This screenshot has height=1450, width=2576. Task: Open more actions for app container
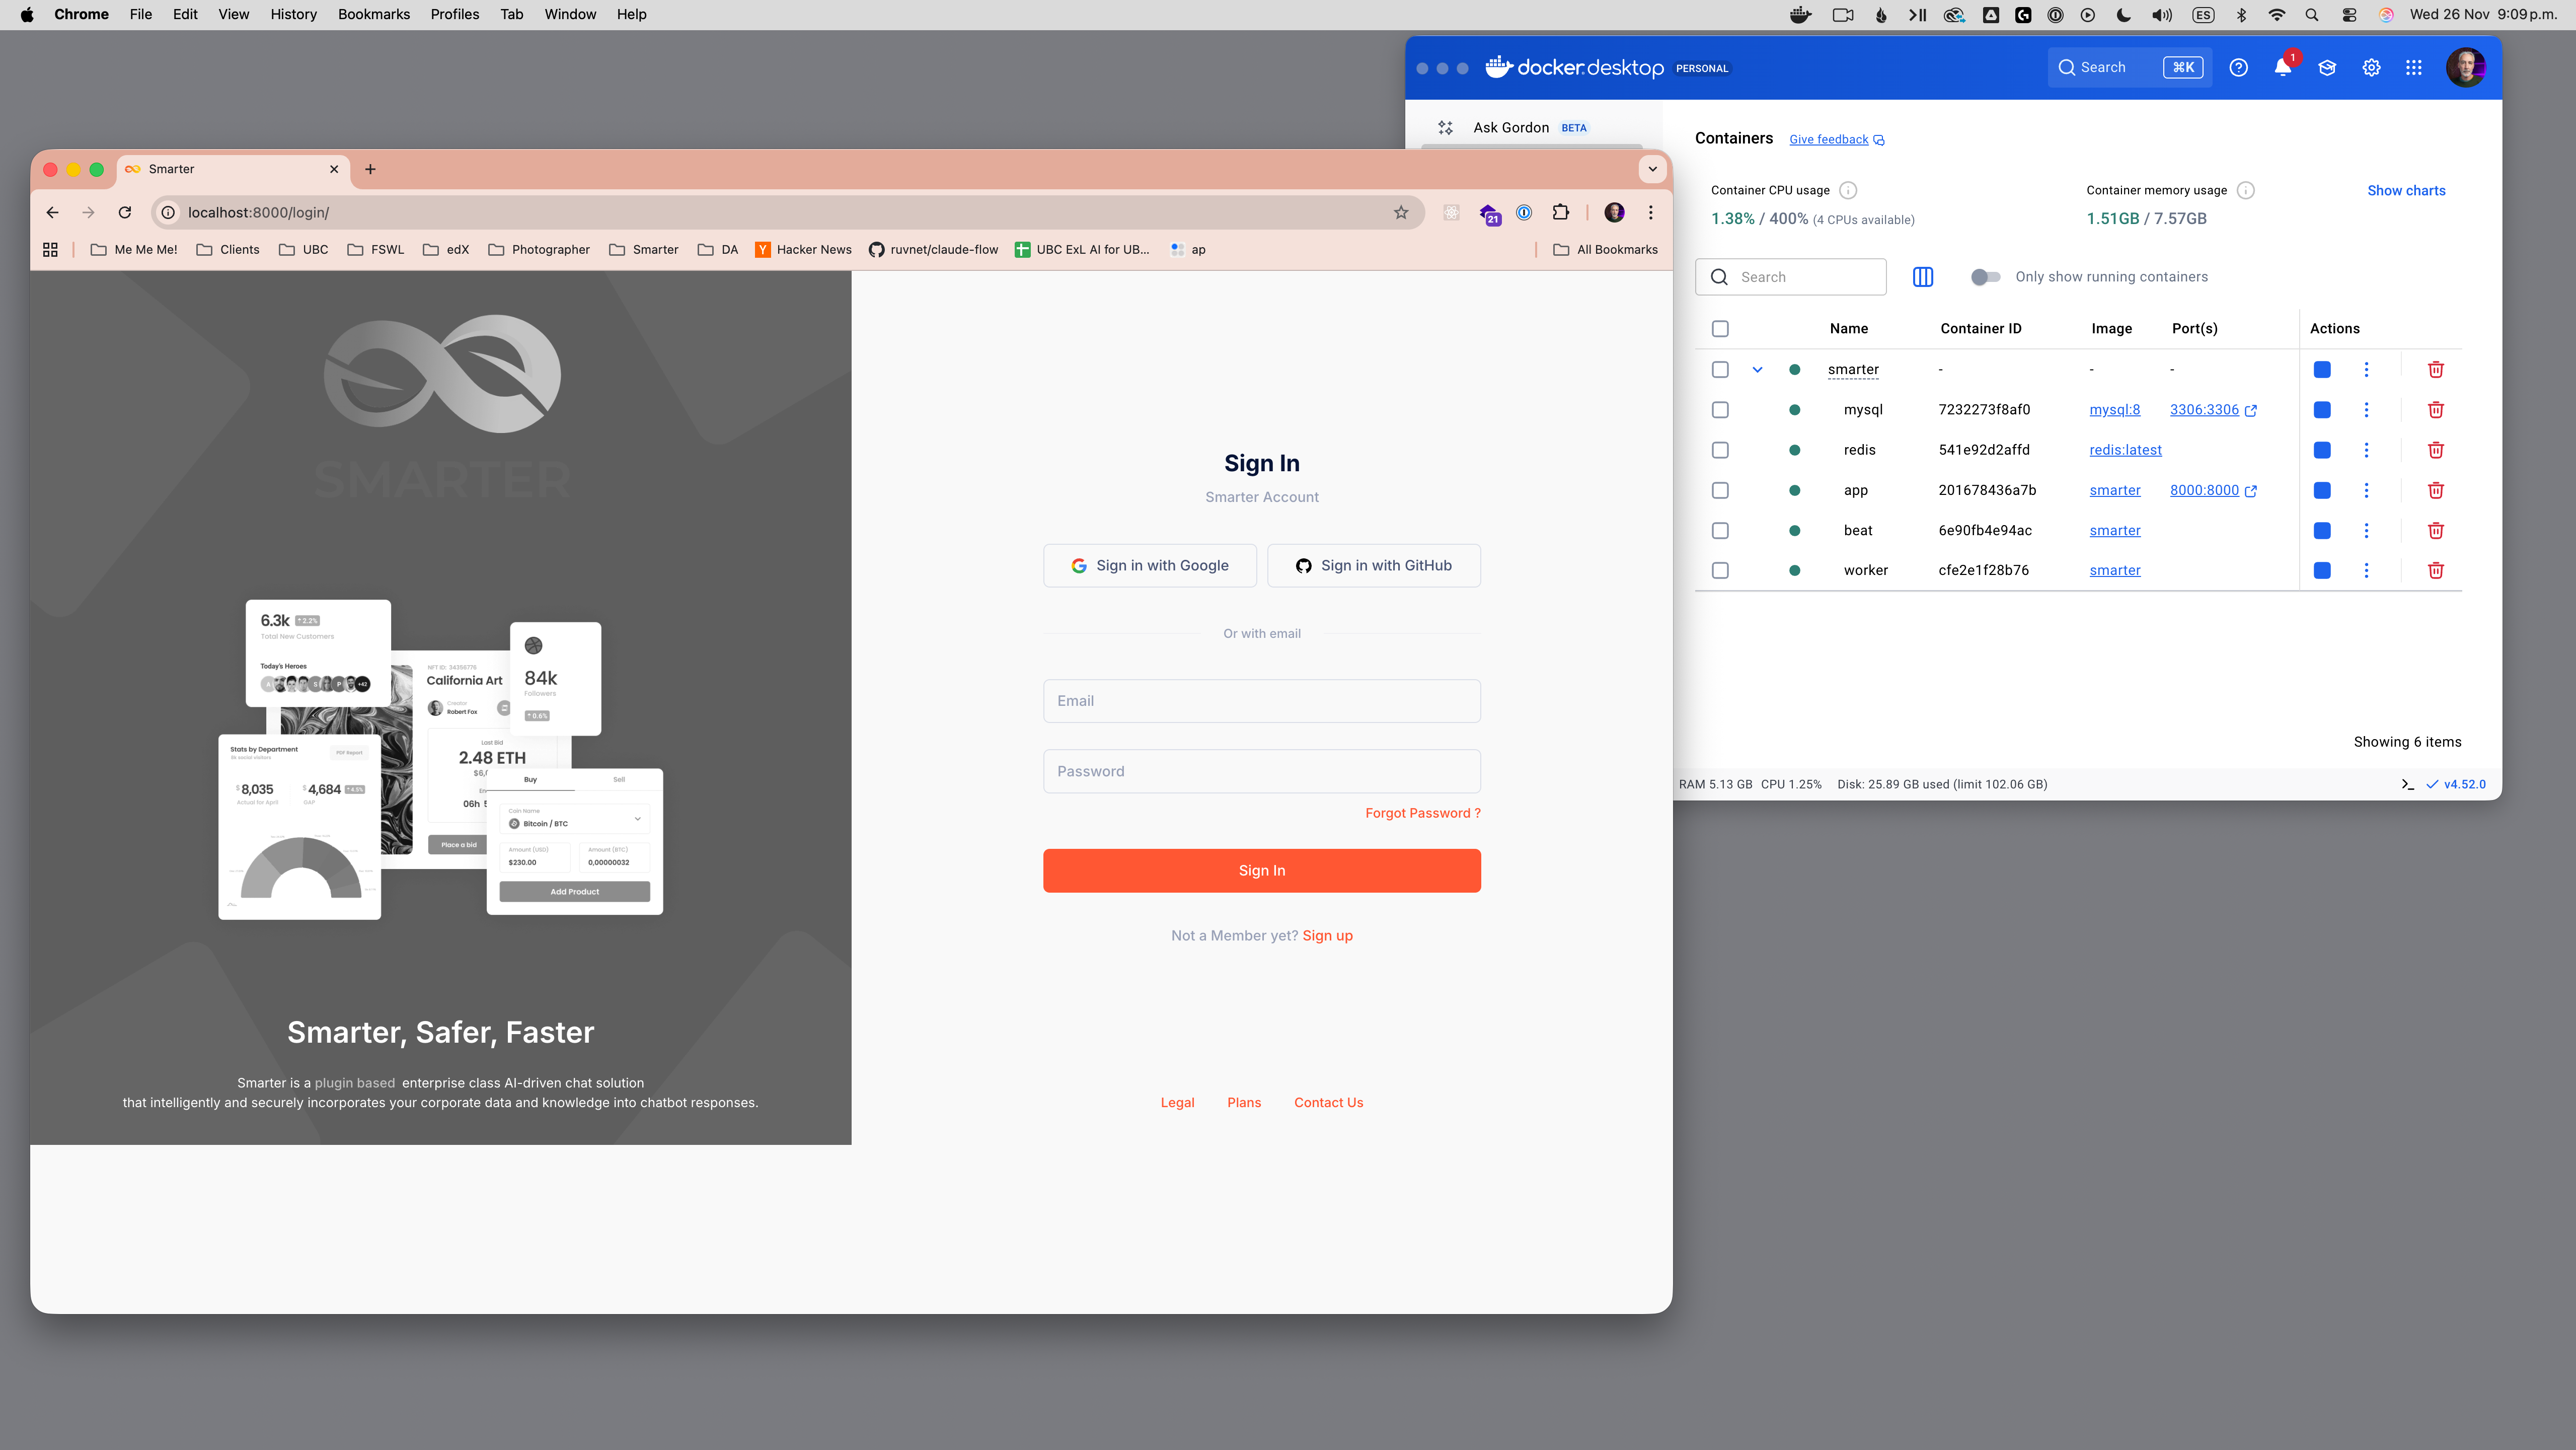coord(2366,490)
